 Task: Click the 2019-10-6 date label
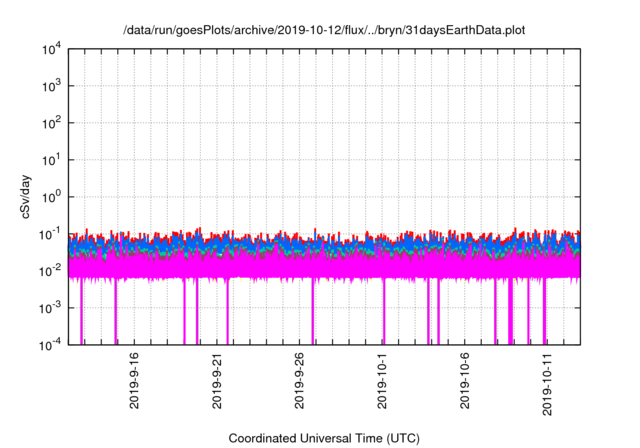pyautogui.click(x=464, y=381)
